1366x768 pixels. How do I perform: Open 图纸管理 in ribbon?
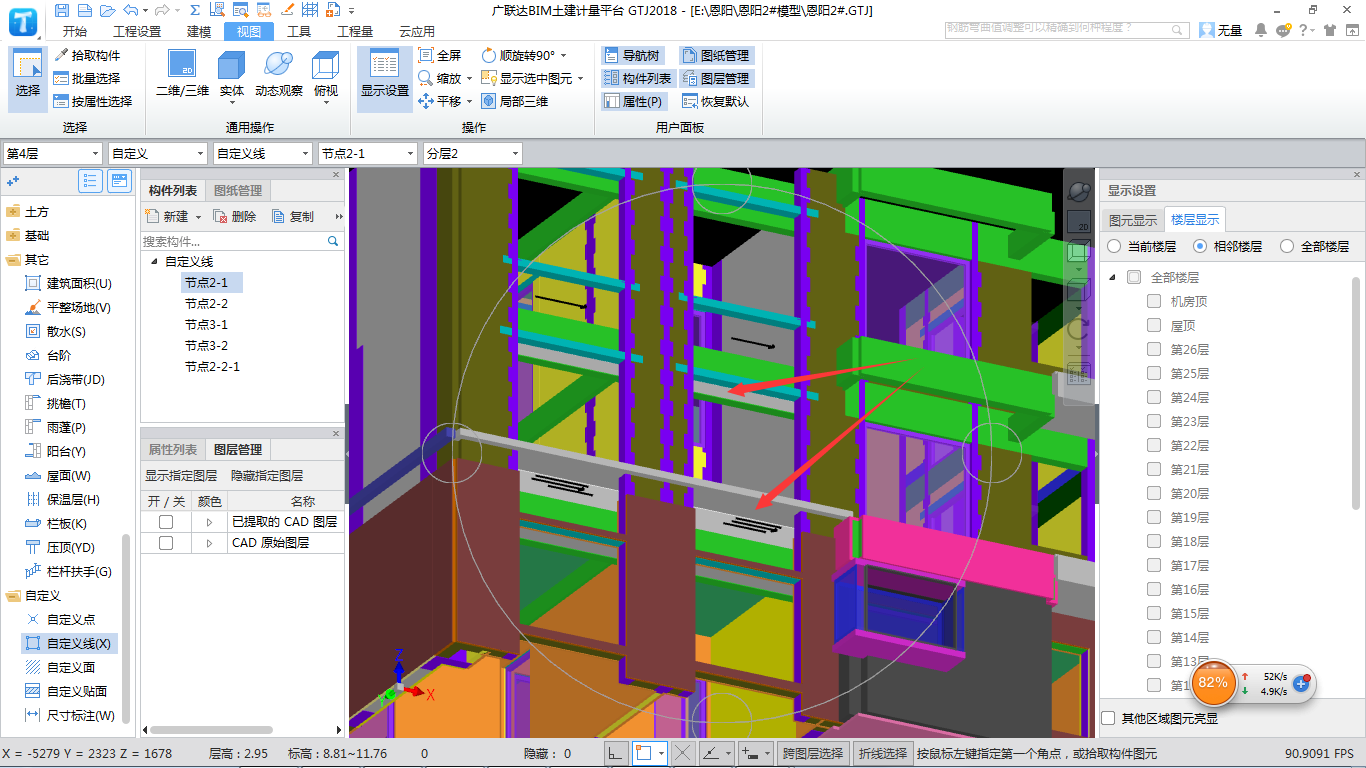pos(716,55)
